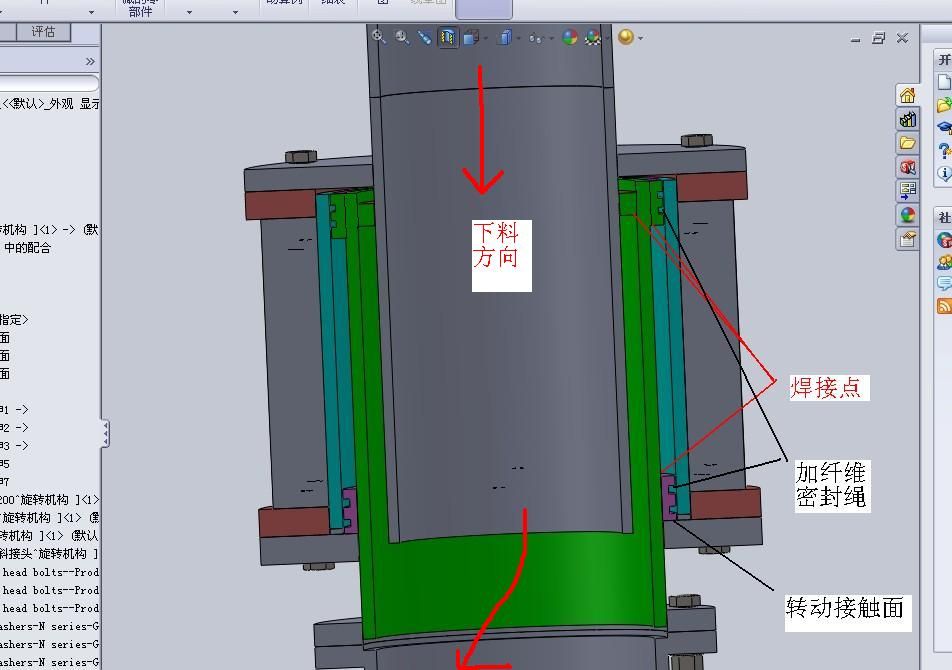Open the File Explorer folder tab

[908, 143]
